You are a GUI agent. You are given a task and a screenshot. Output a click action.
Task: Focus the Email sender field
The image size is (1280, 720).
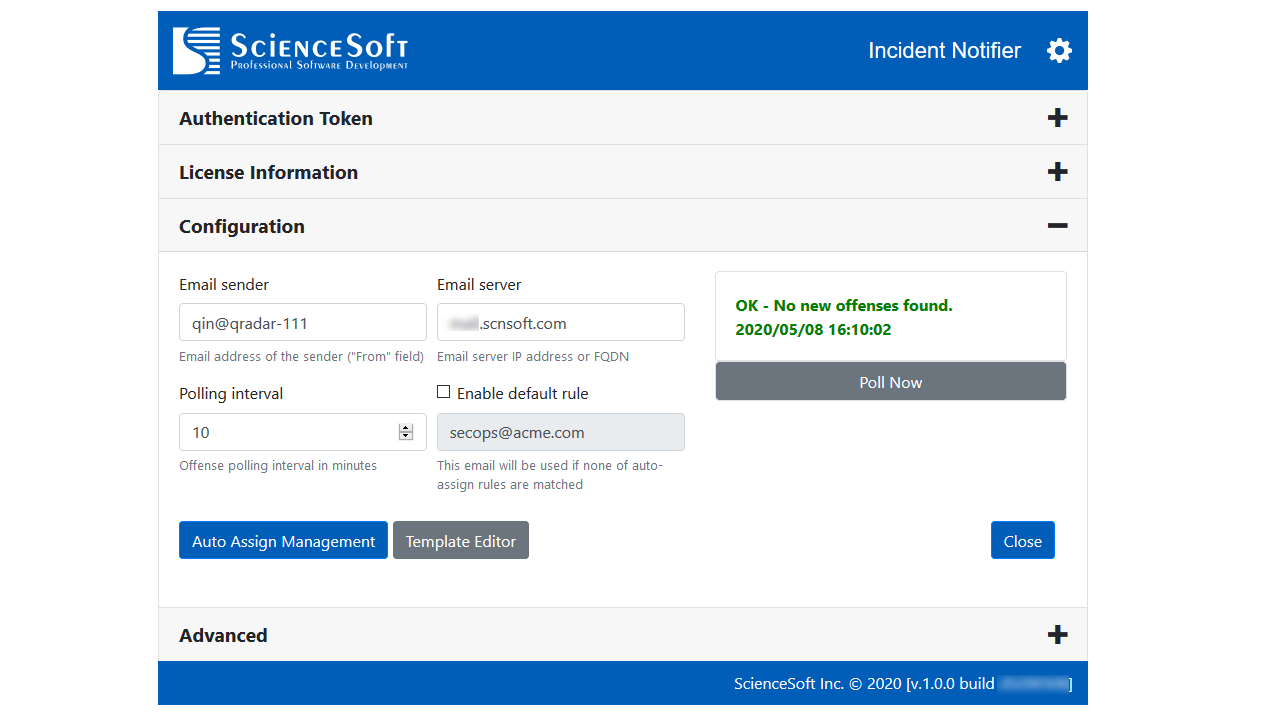coord(302,323)
